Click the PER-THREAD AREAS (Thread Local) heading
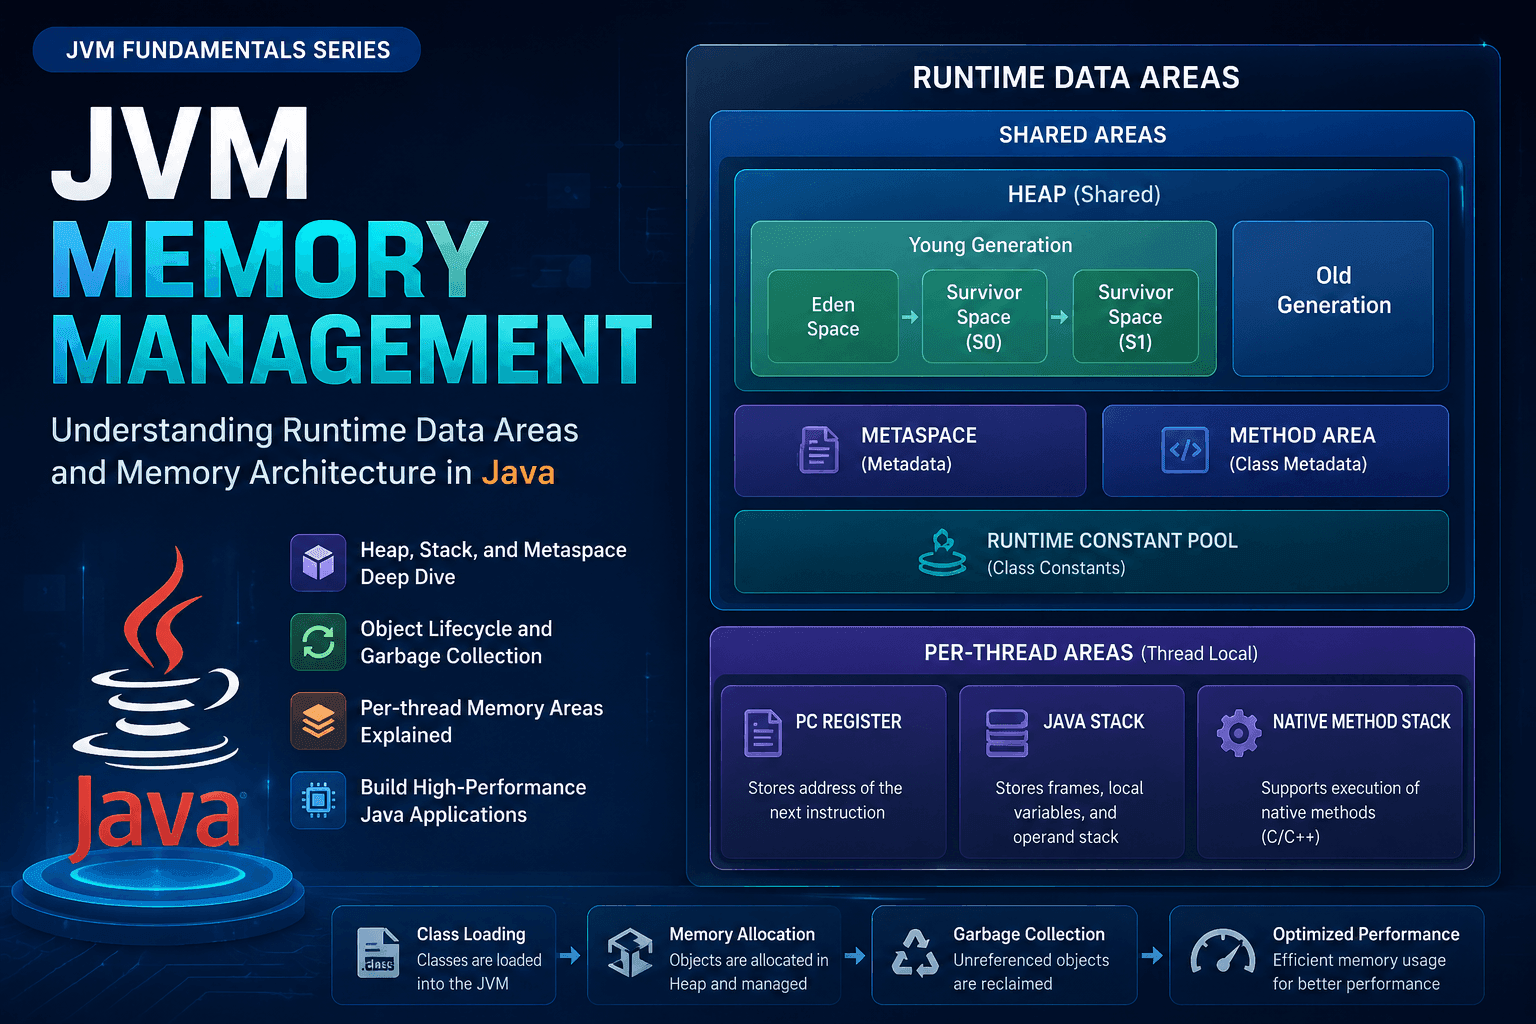Screen dimensions: 1536x1024 coord(1091,653)
